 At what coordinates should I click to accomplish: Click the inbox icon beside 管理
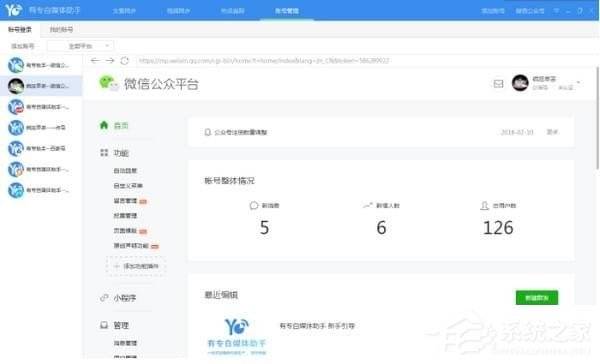coord(104,325)
